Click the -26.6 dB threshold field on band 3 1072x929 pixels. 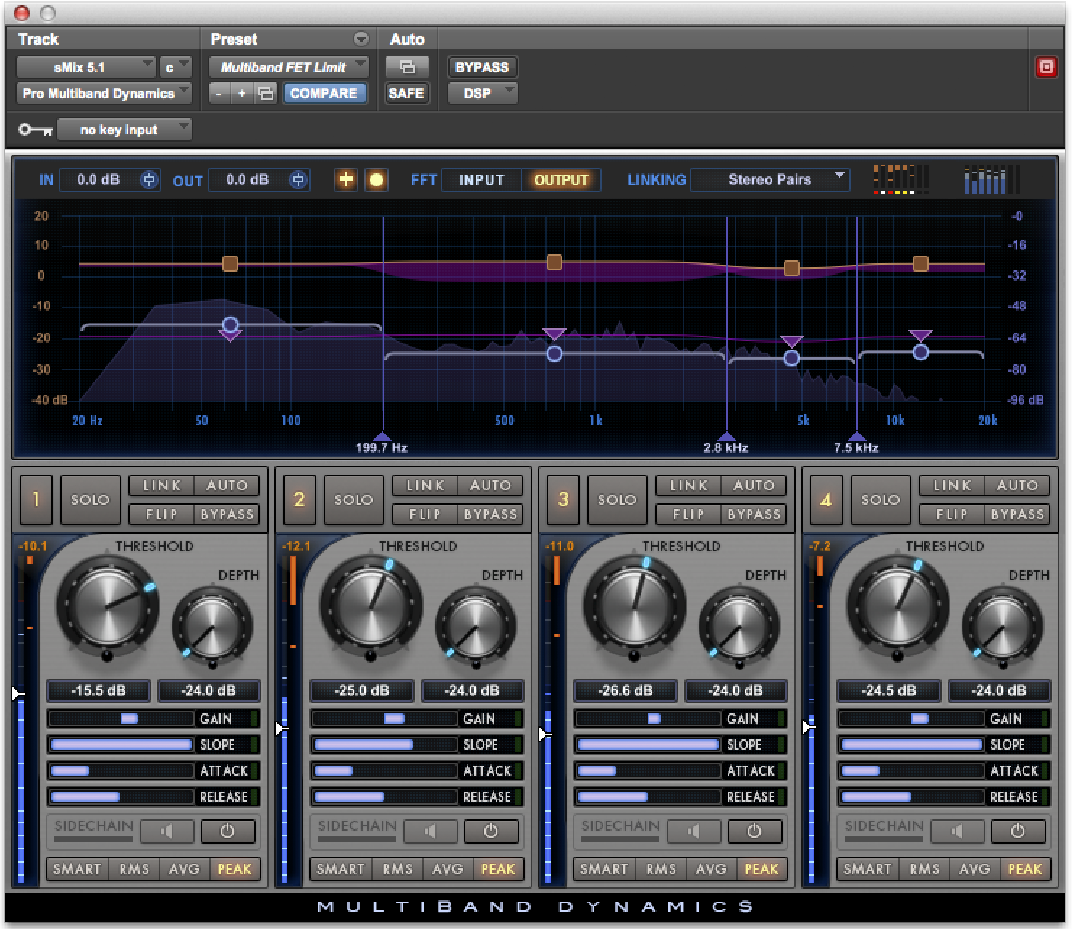click(625, 690)
